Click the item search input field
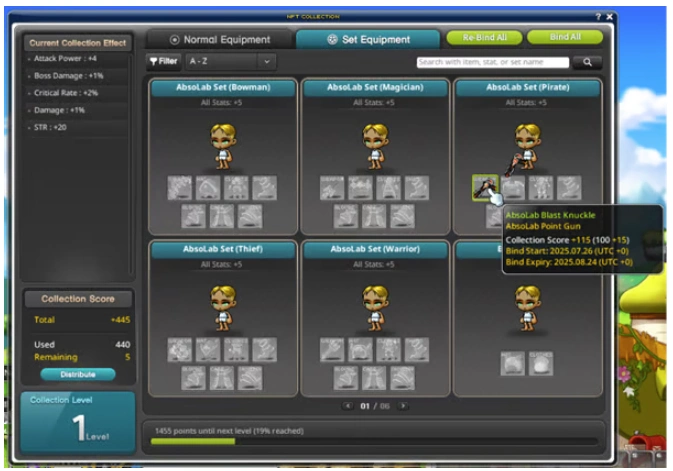This screenshot has height=471, width=673. [x=493, y=62]
